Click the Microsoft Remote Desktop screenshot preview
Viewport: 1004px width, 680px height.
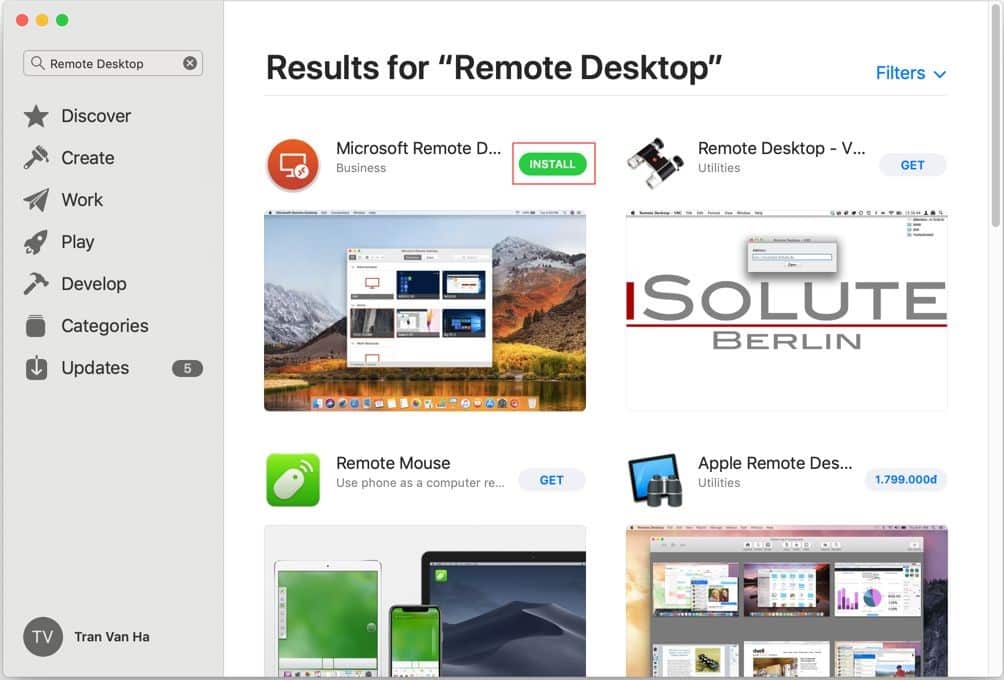tap(425, 311)
